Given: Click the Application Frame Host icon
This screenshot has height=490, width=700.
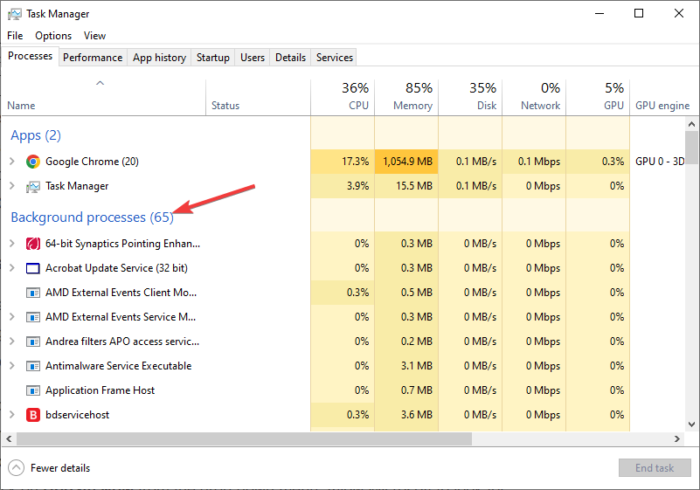Looking at the screenshot, I should pos(33,391).
